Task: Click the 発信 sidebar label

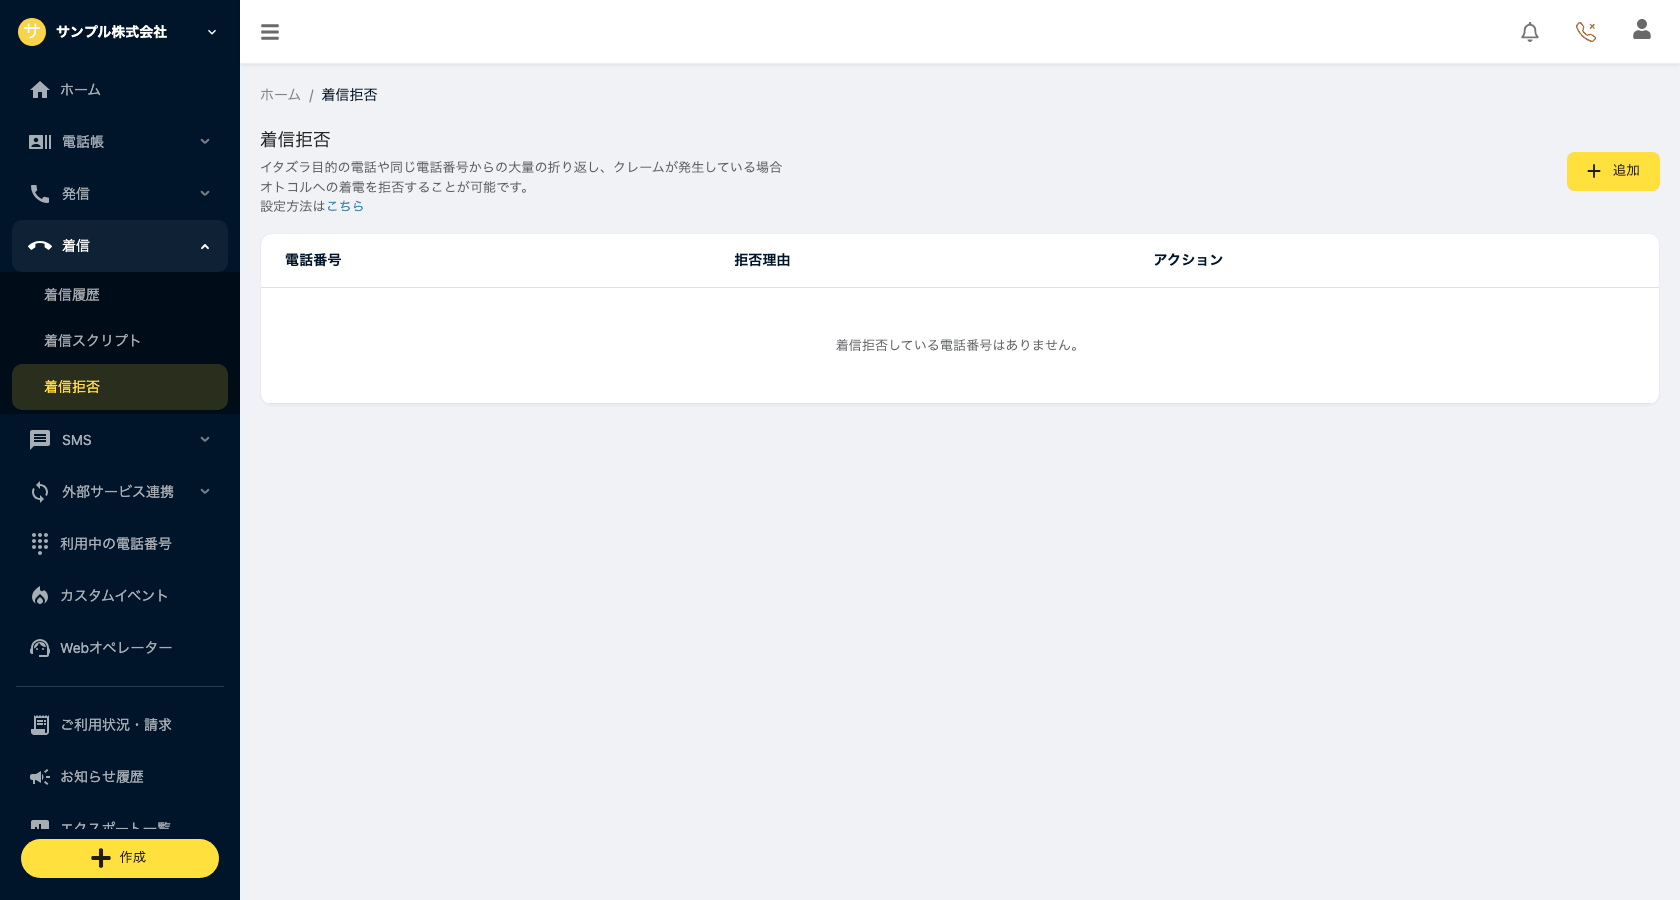Action: click(76, 194)
